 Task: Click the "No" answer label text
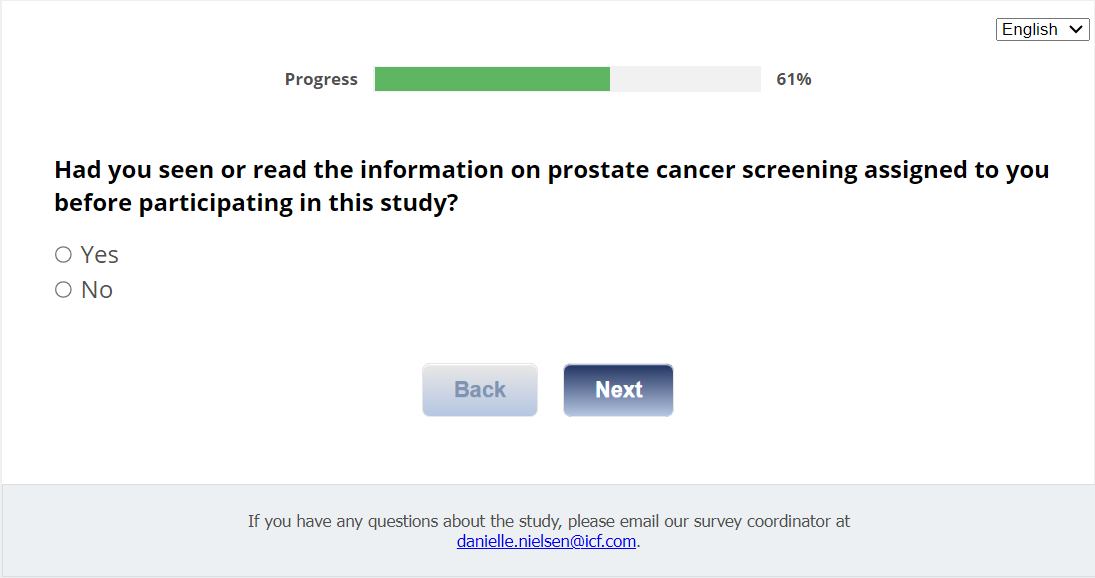coord(97,290)
